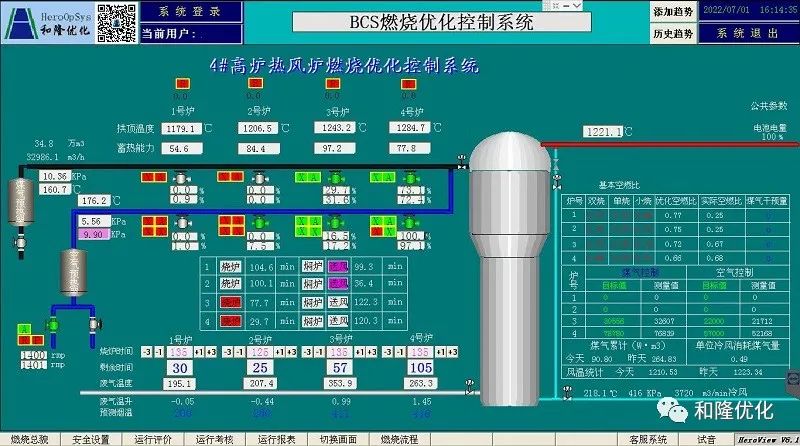Viewport: 800px width, 446px height.
Task: Open the 运行评价 page
Action: click(x=153, y=439)
